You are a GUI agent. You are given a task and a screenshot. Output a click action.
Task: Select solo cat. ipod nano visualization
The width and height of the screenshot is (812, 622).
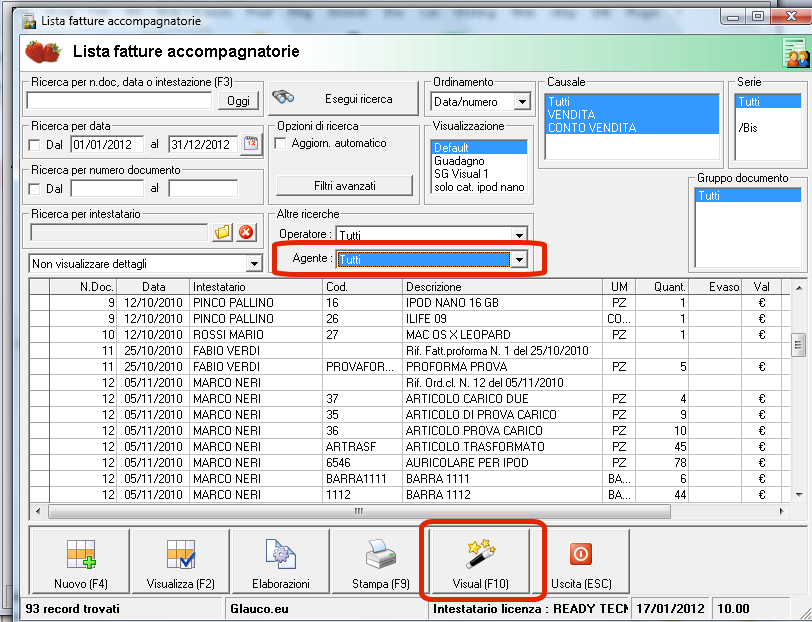tap(479, 187)
